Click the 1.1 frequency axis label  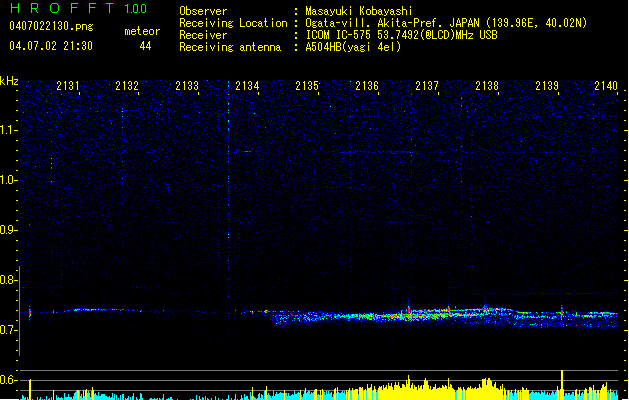click(8, 130)
